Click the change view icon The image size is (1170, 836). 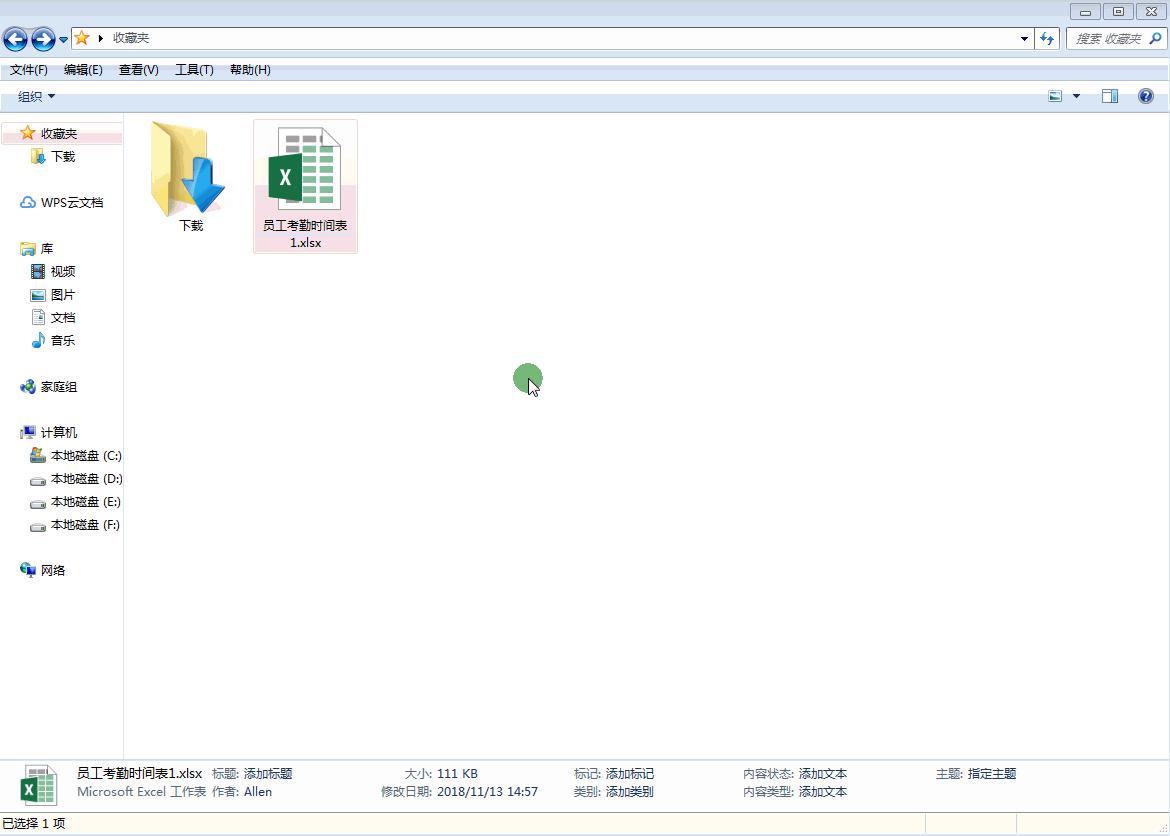coord(1055,96)
